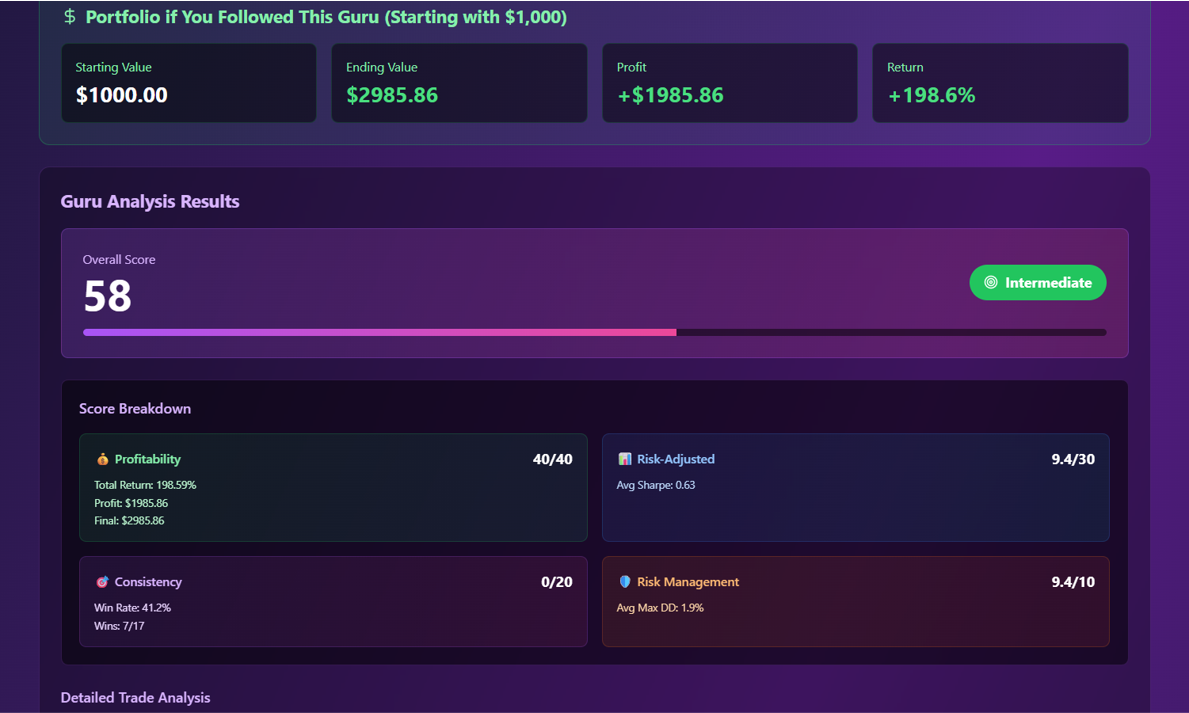Click the bar chart icon beside Risk-Adjusted
This screenshot has width=1189, height=713.
tap(625, 459)
